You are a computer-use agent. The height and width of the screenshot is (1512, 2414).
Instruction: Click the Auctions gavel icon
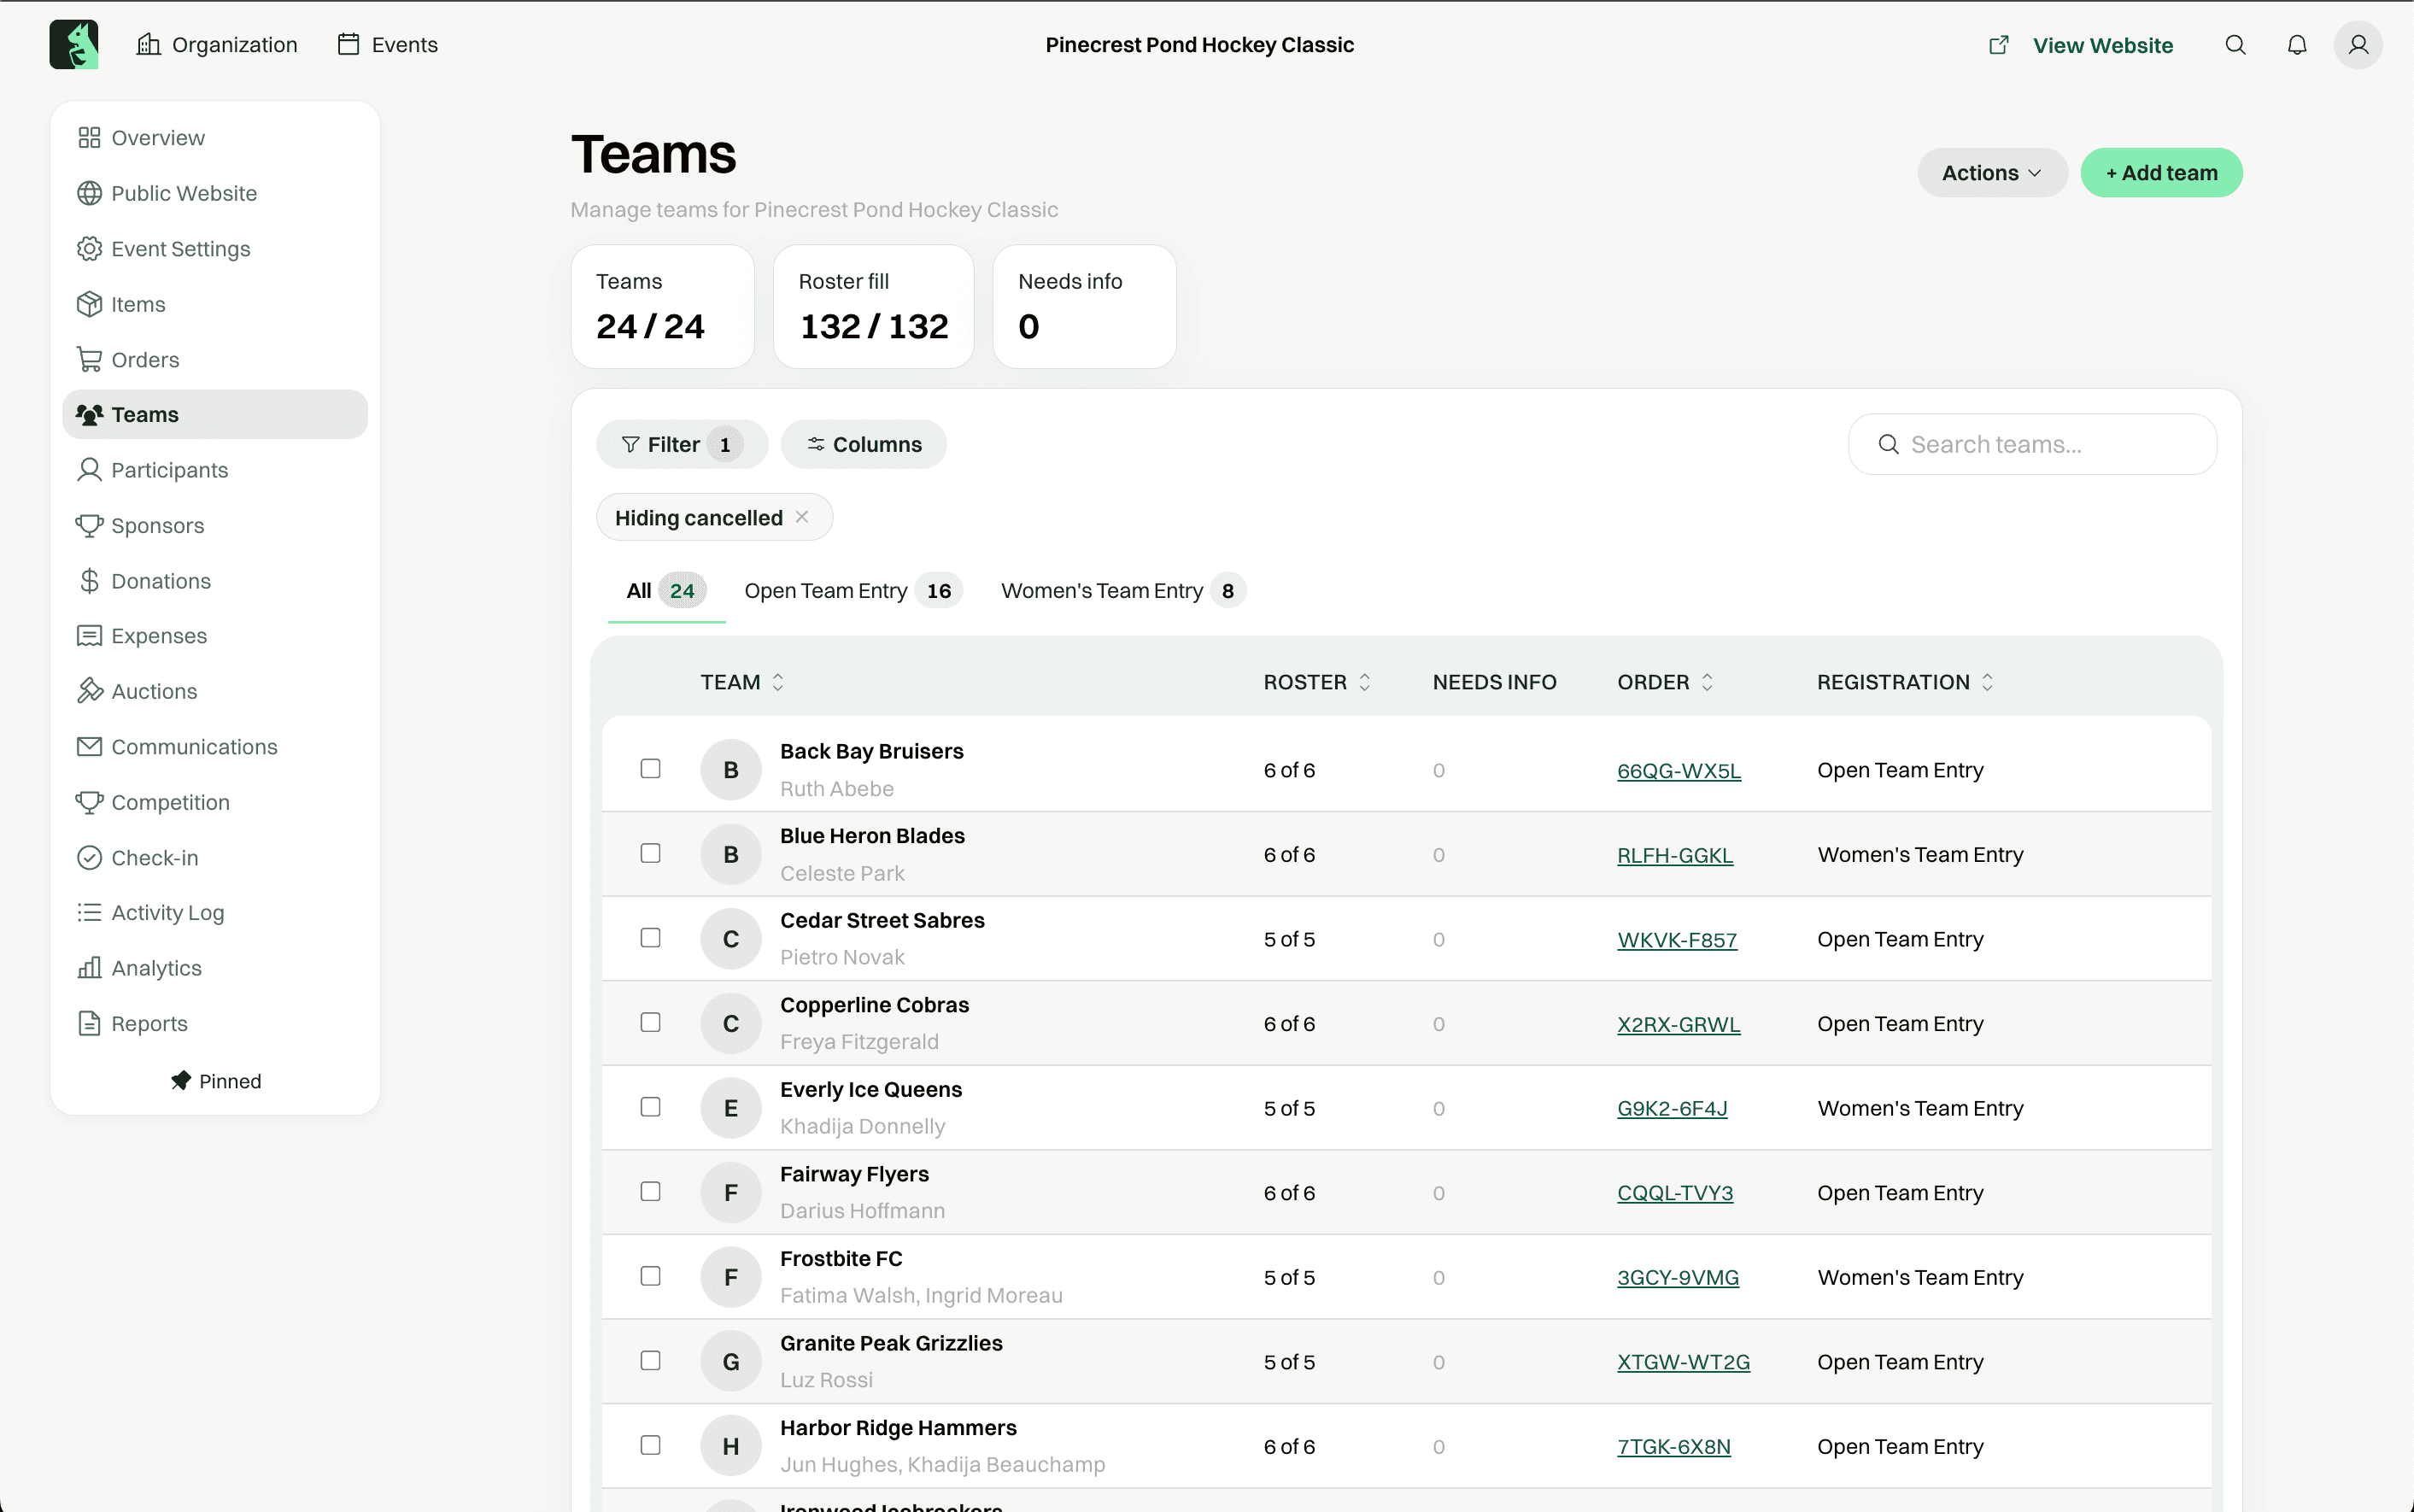(x=89, y=691)
